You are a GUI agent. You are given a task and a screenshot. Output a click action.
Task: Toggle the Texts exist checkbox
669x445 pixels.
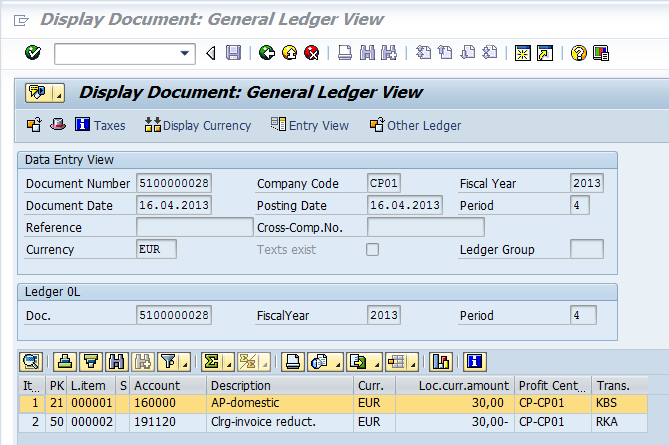click(372, 250)
